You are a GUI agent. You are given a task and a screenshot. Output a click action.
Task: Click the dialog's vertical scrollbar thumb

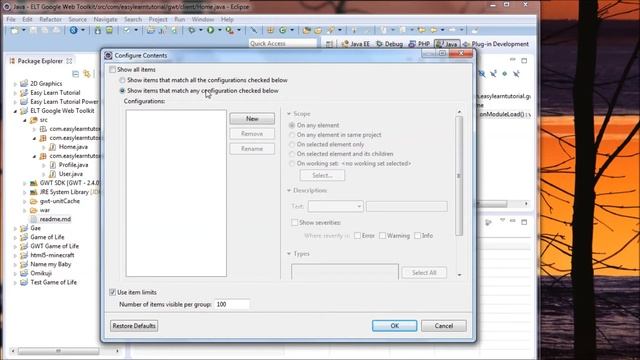(x=459, y=176)
